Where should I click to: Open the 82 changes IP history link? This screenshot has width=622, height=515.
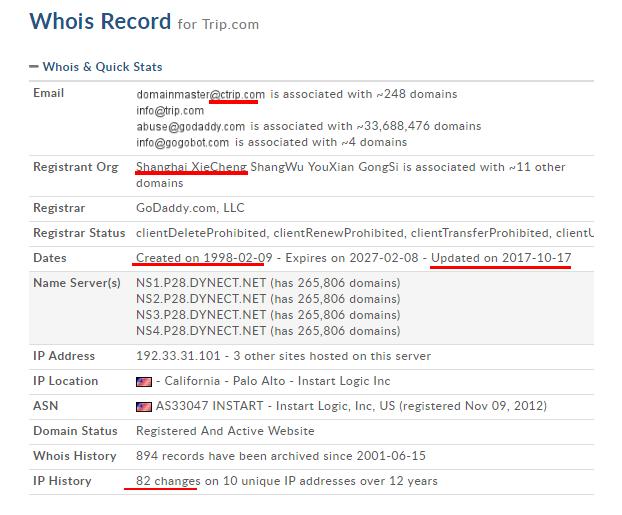[x=169, y=481]
